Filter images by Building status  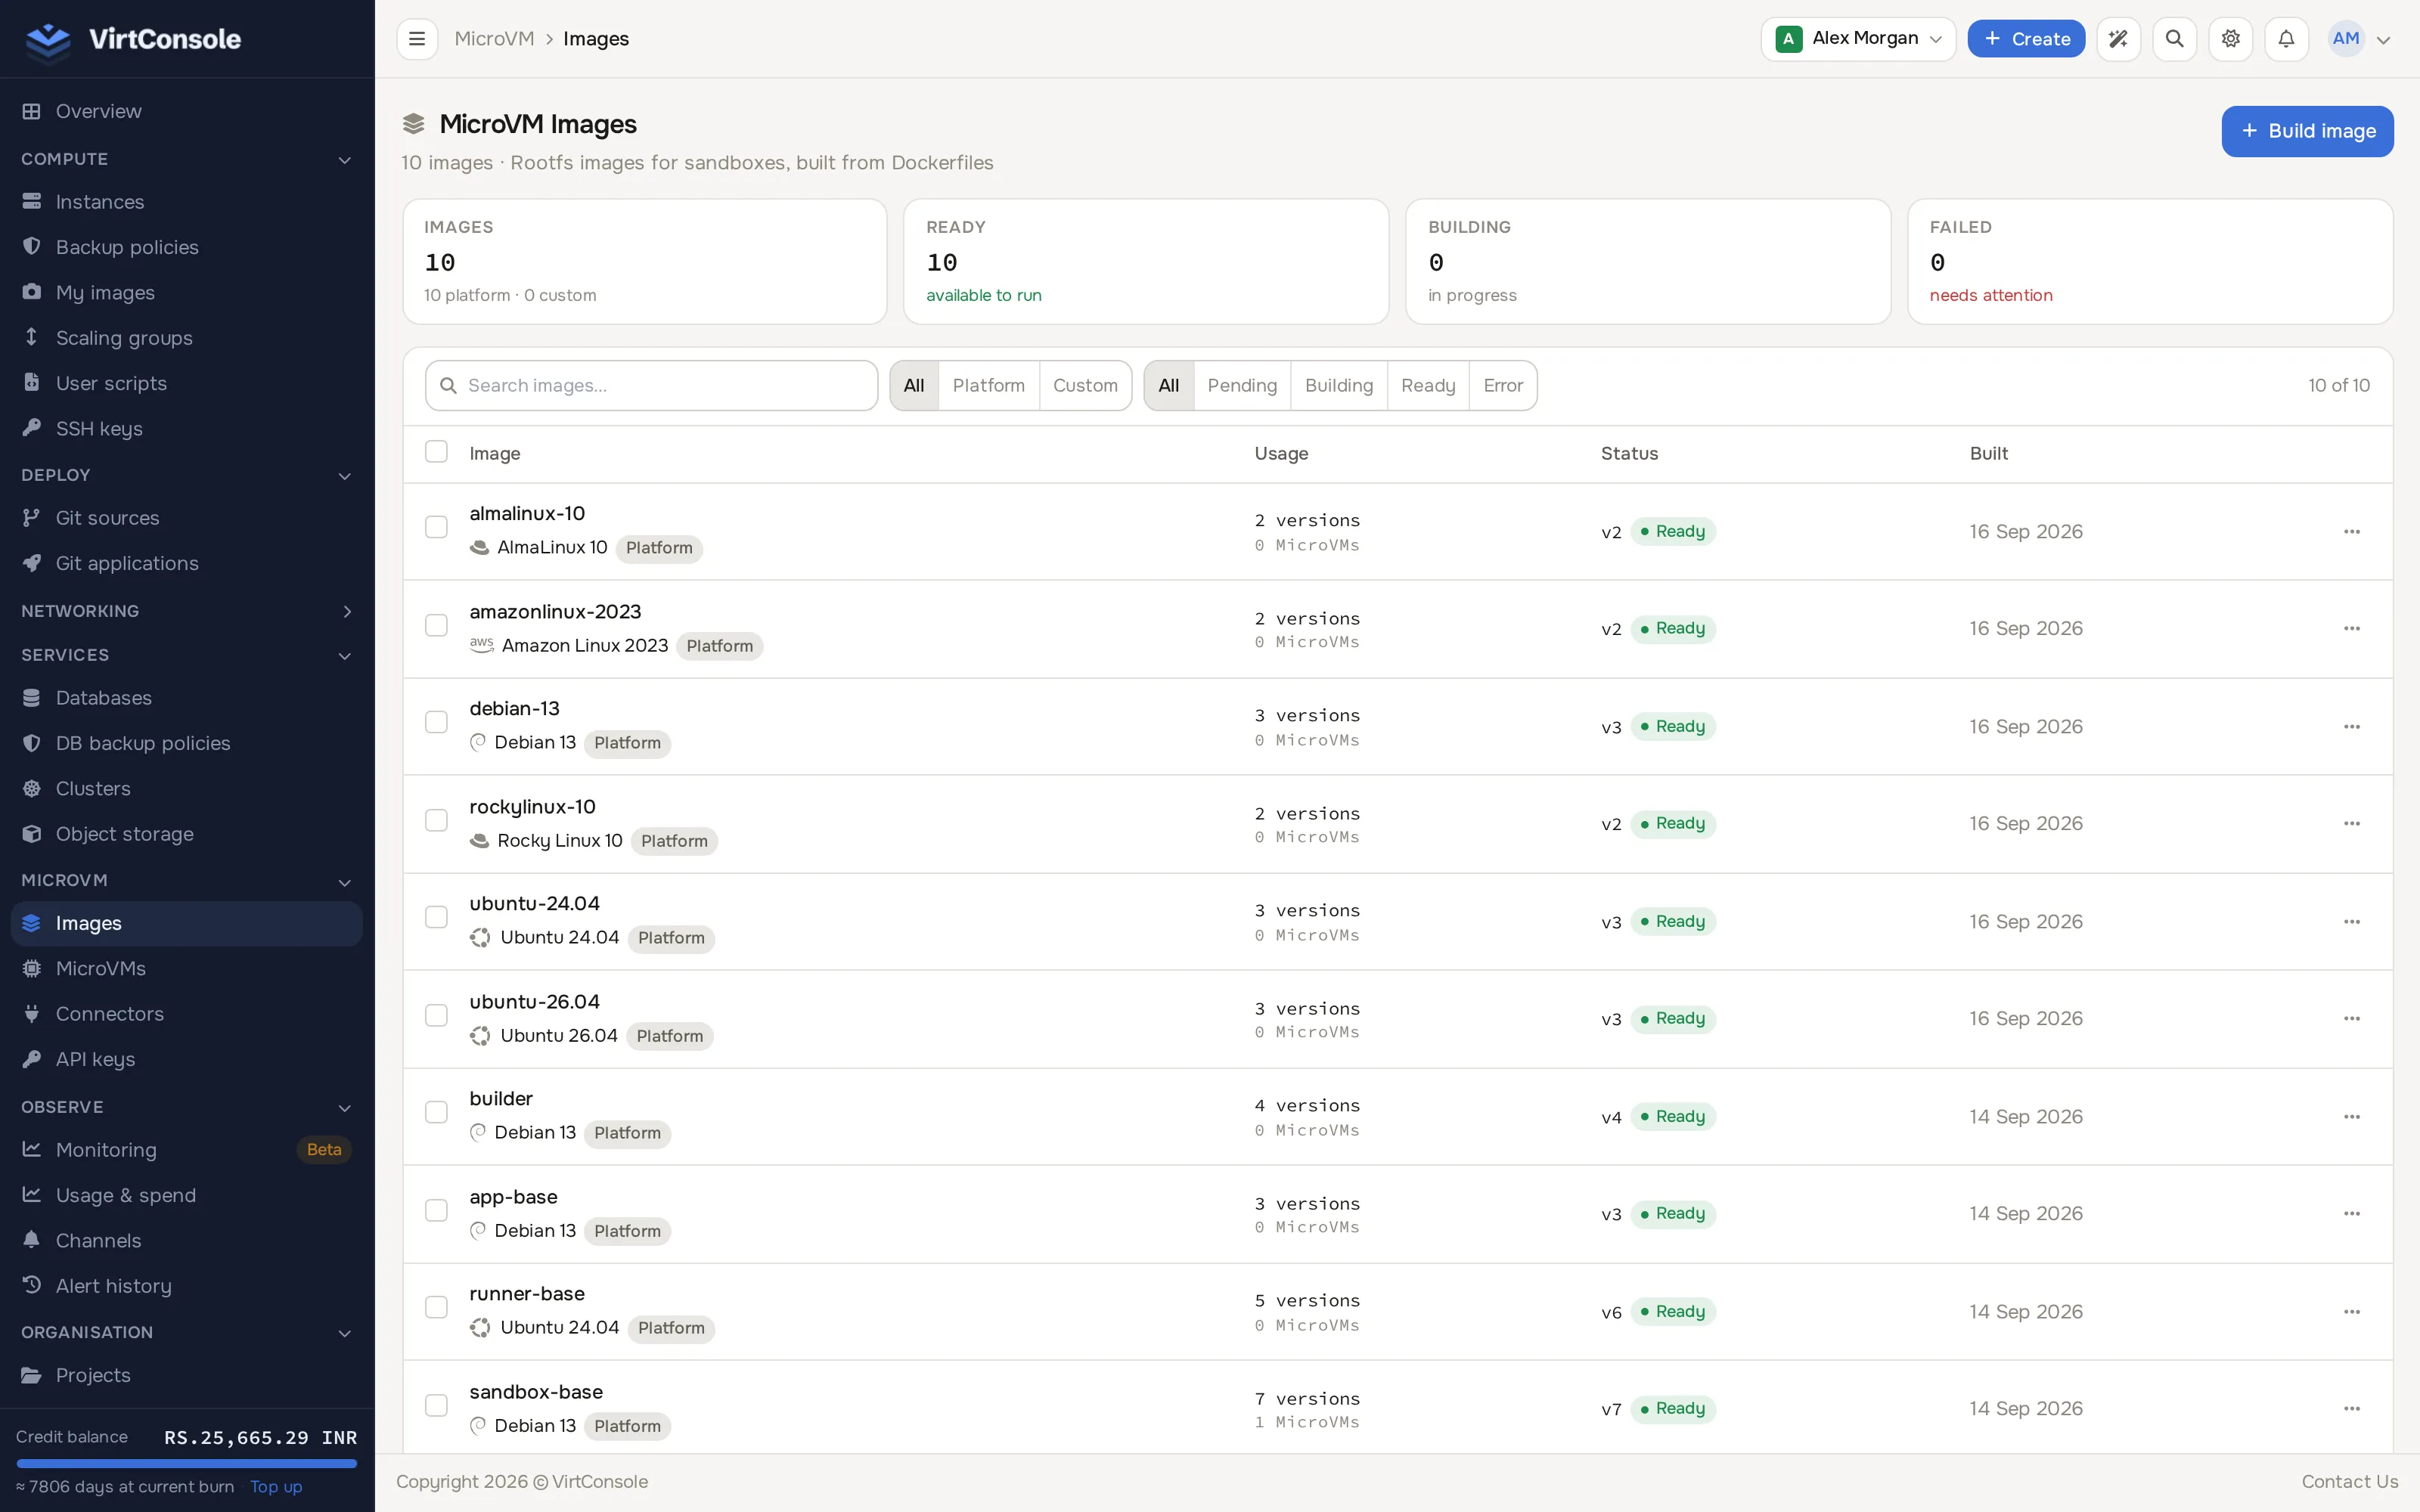pos(1339,386)
